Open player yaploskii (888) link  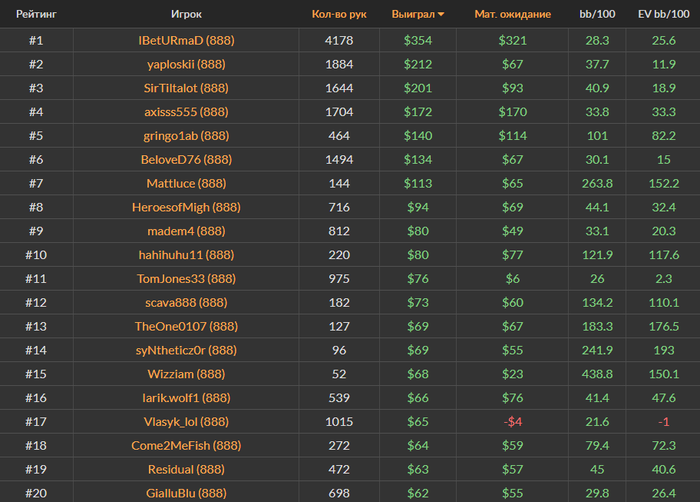tap(186, 64)
